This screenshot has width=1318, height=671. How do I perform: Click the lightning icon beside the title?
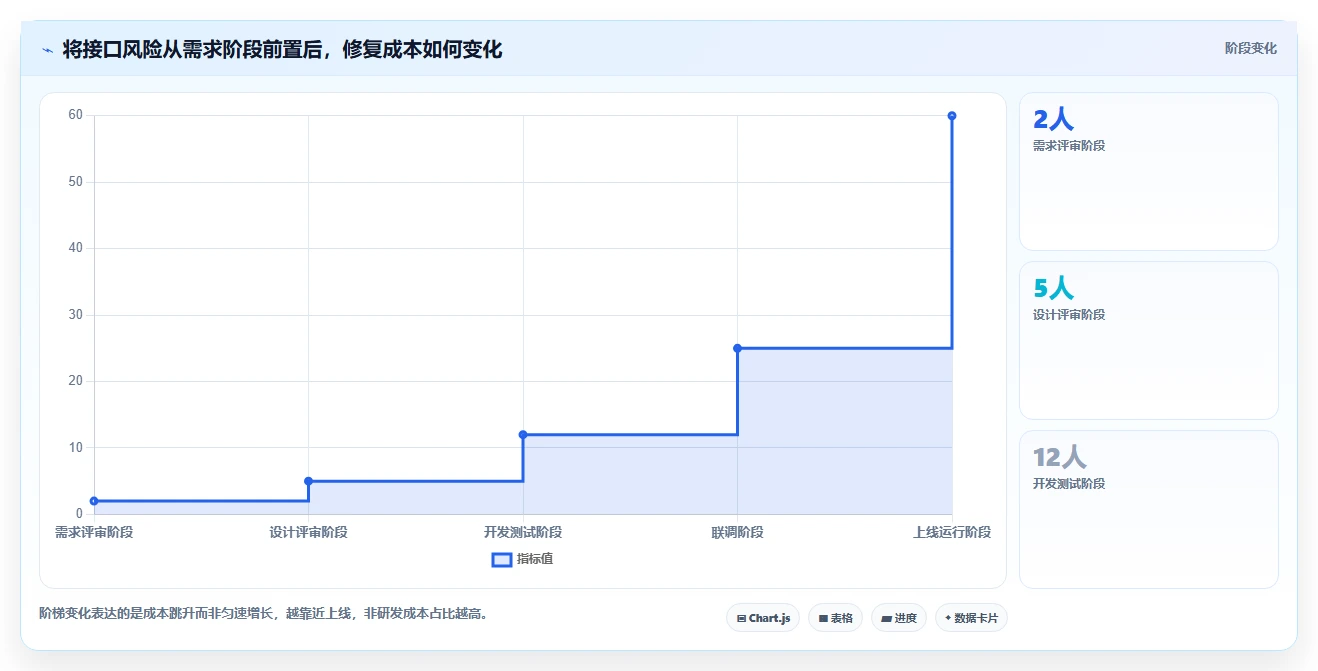[x=47, y=49]
